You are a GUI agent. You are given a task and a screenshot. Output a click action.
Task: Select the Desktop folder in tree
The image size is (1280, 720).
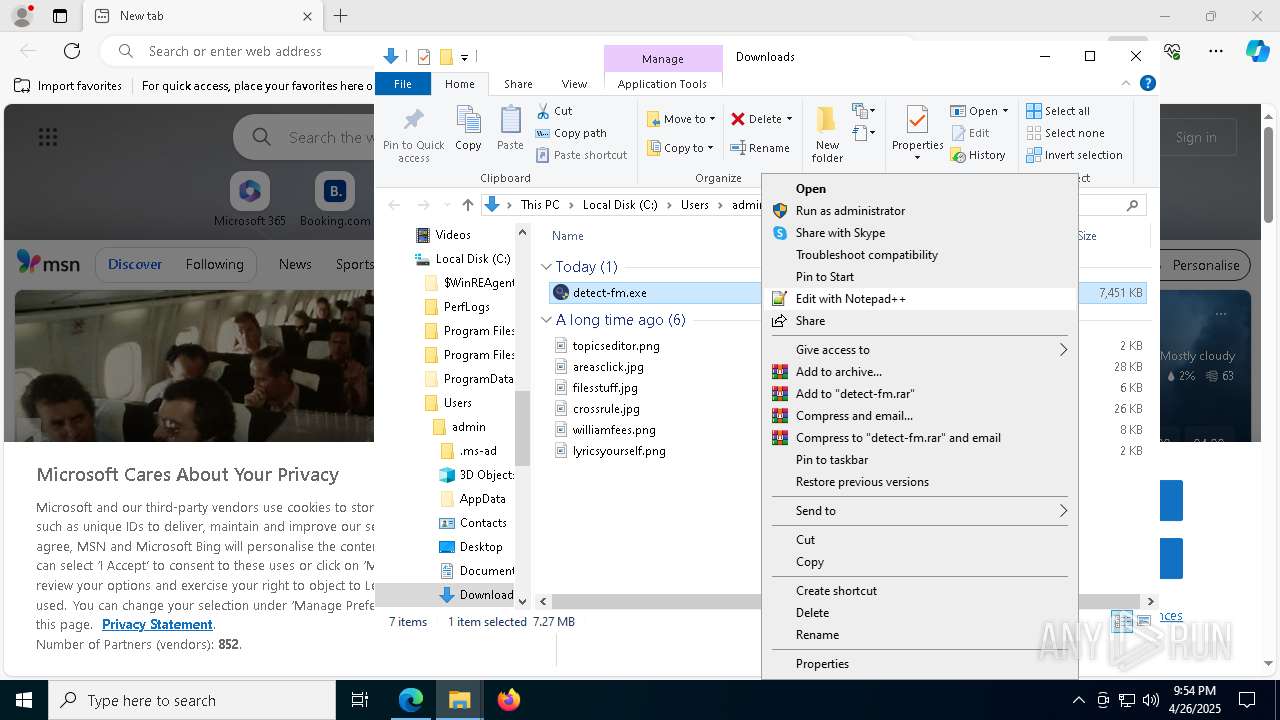click(481, 547)
